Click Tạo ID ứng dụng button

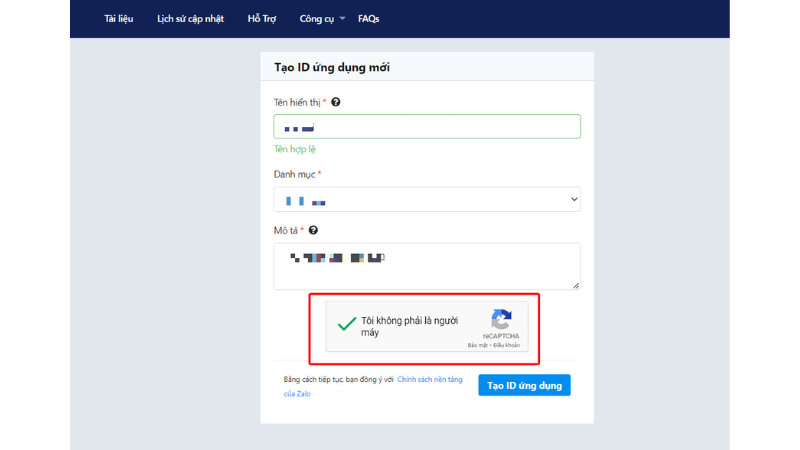coord(524,385)
